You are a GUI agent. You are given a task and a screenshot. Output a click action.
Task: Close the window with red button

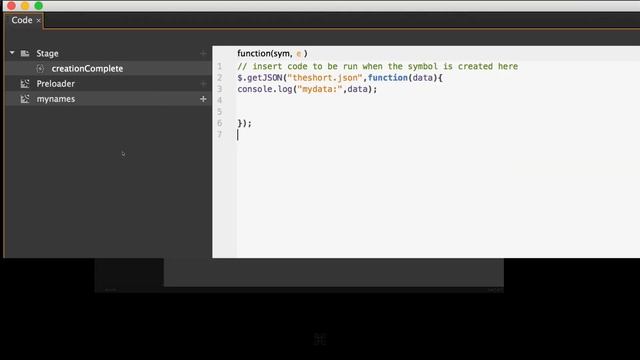pos(11,6)
